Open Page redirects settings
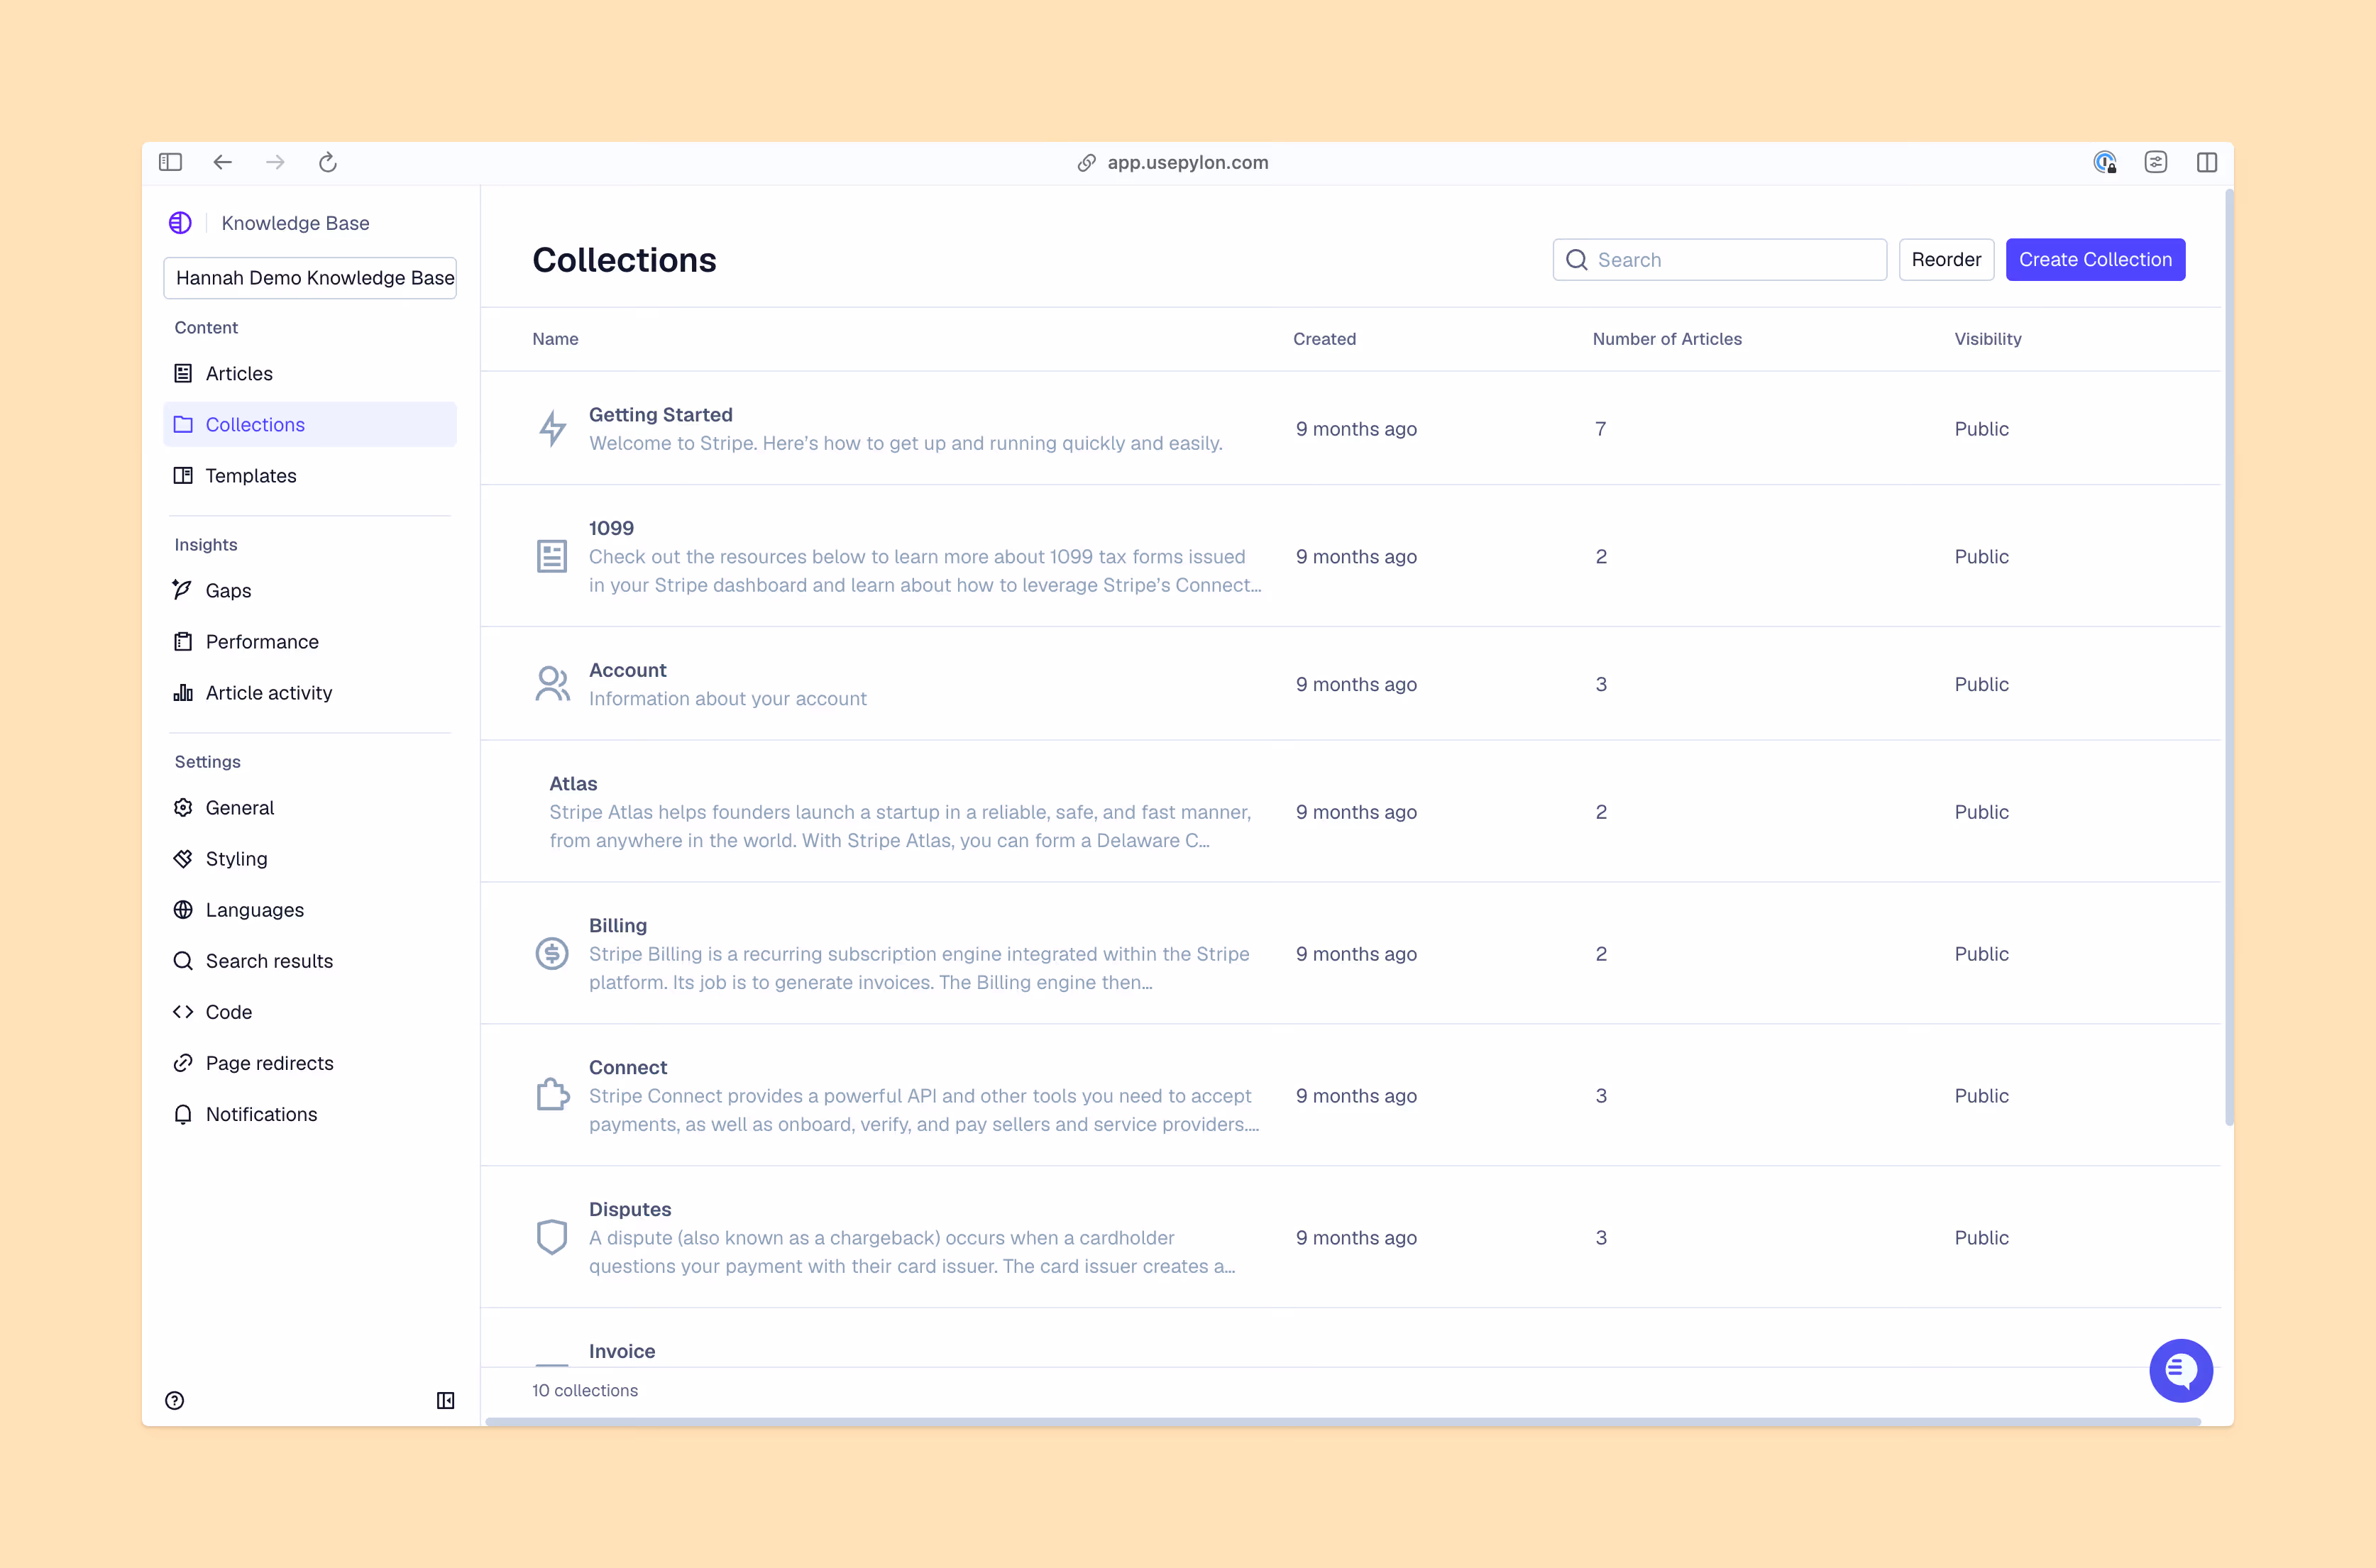The width and height of the screenshot is (2376, 1568). click(310, 1062)
